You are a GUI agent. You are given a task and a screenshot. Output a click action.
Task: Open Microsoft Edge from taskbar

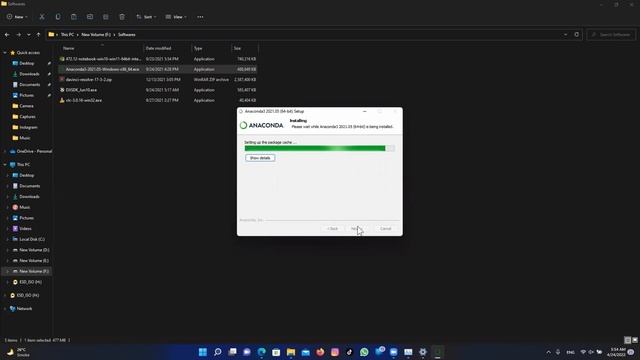coord(261,352)
